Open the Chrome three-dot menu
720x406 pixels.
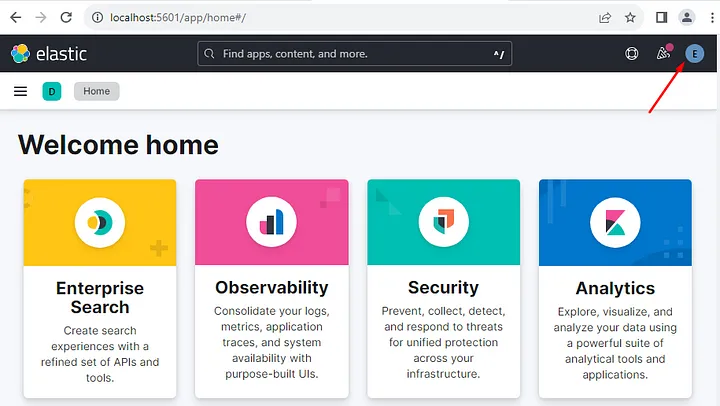click(x=709, y=17)
